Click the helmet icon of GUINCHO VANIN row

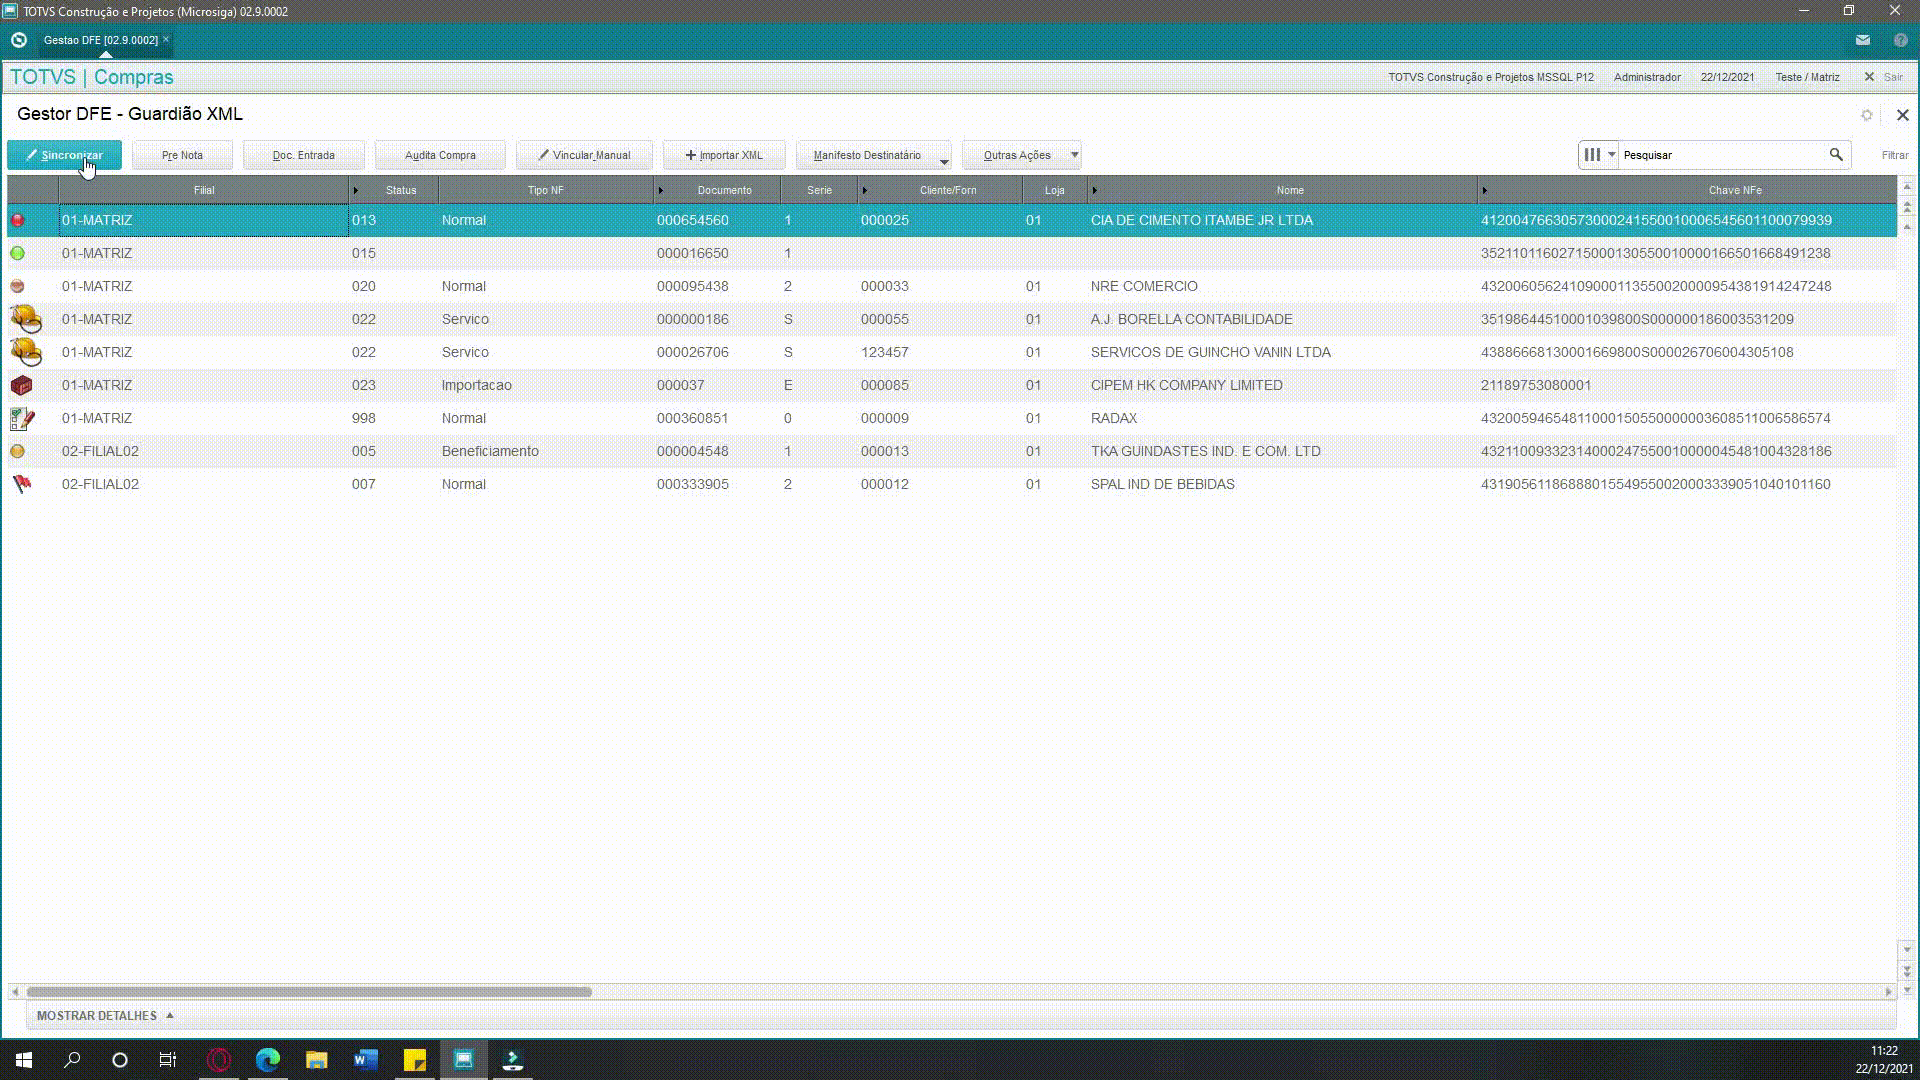[26, 352]
